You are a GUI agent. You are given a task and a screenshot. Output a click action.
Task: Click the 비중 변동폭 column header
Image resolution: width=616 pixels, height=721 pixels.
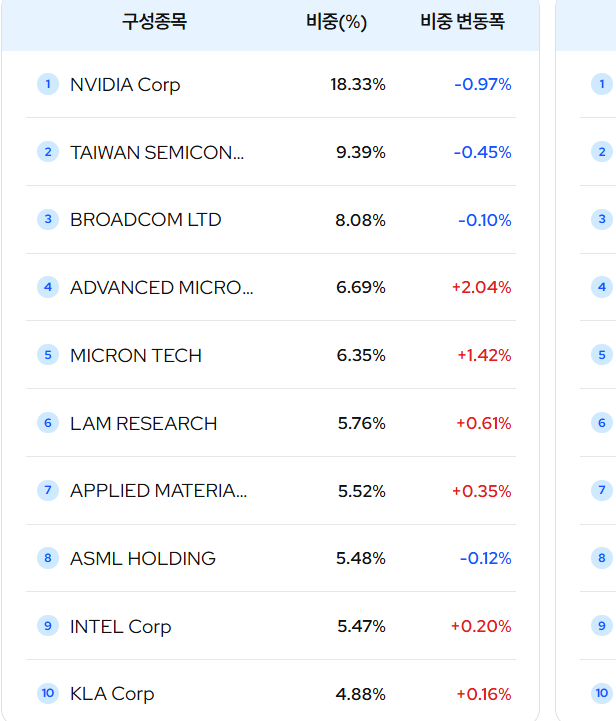point(462,22)
